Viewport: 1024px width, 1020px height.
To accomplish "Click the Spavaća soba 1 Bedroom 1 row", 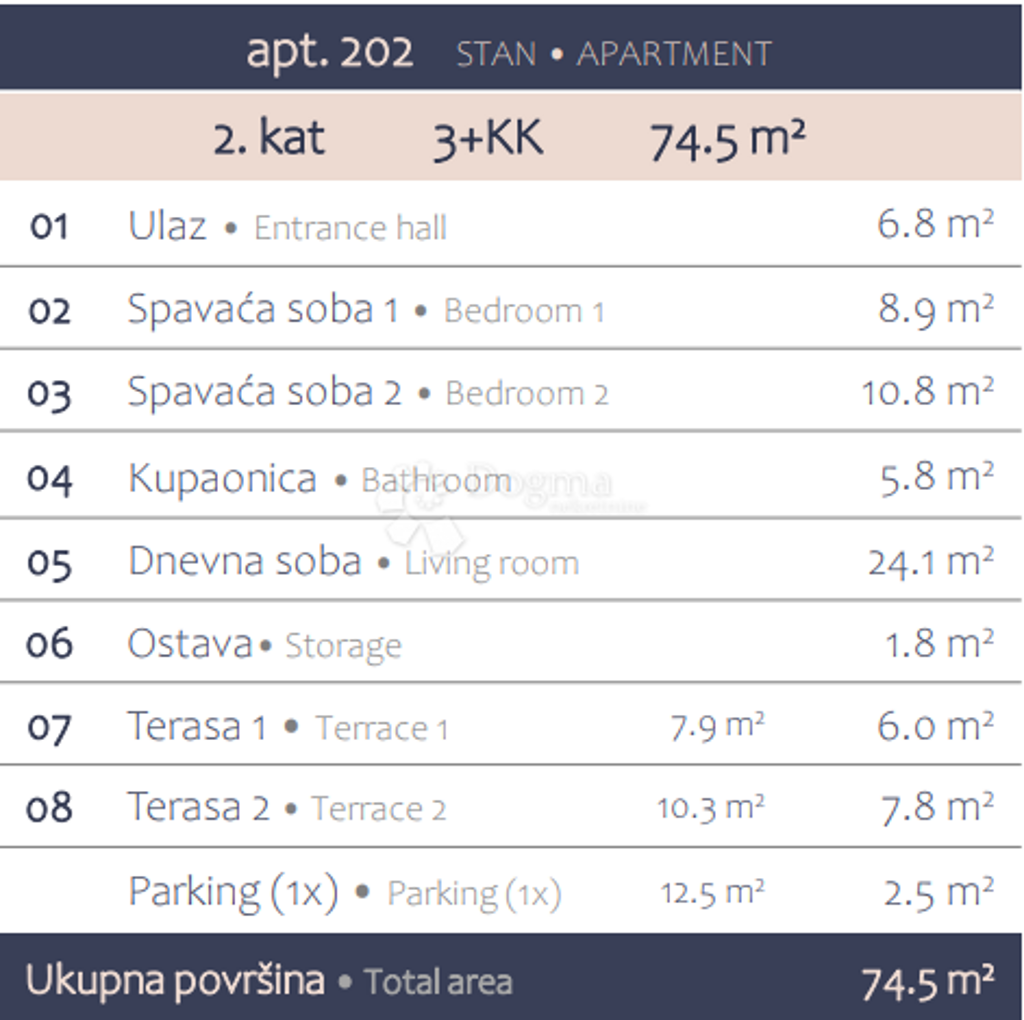I will point(511,308).
